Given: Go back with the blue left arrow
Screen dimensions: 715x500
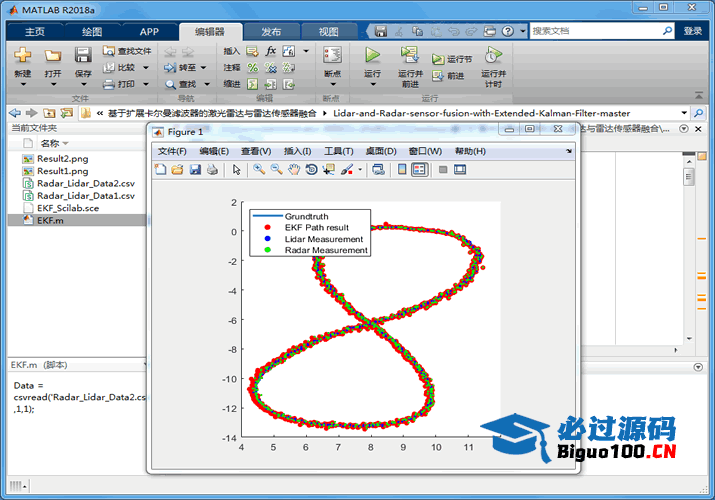Looking at the screenshot, I should click(15, 113).
